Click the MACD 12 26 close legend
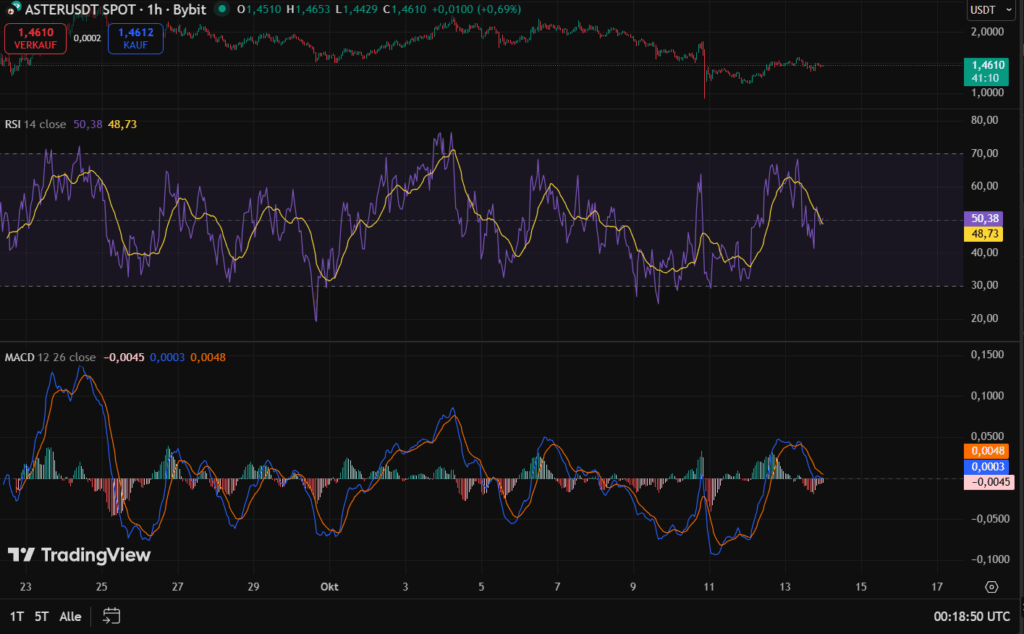The height and width of the screenshot is (634, 1024). pos(50,357)
